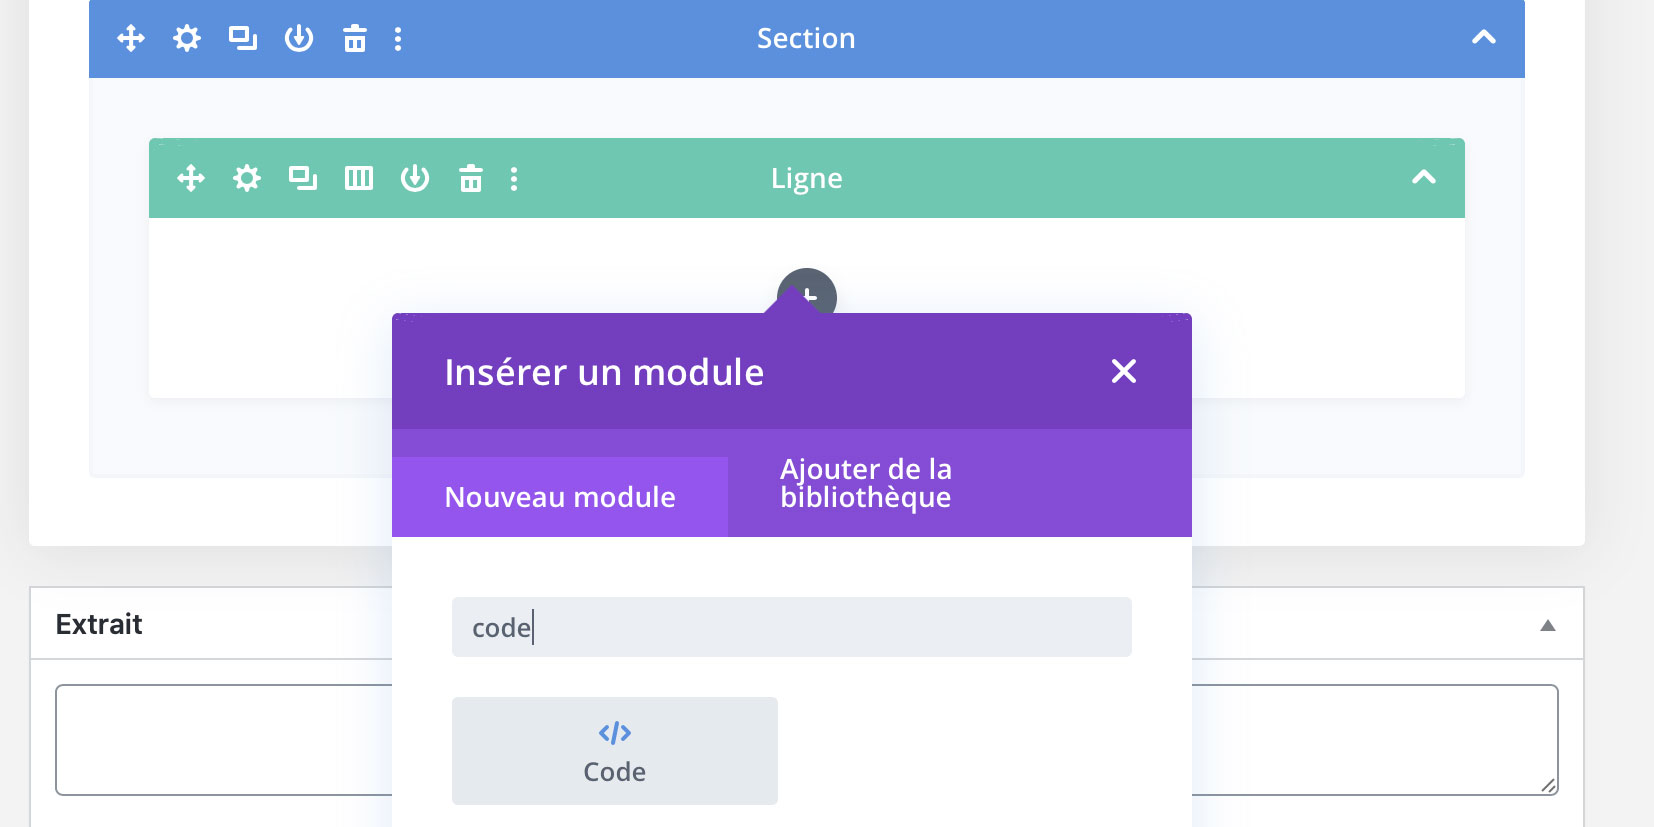1654x827 pixels.
Task: Collapse the Section with chevron
Action: [1484, 38]
